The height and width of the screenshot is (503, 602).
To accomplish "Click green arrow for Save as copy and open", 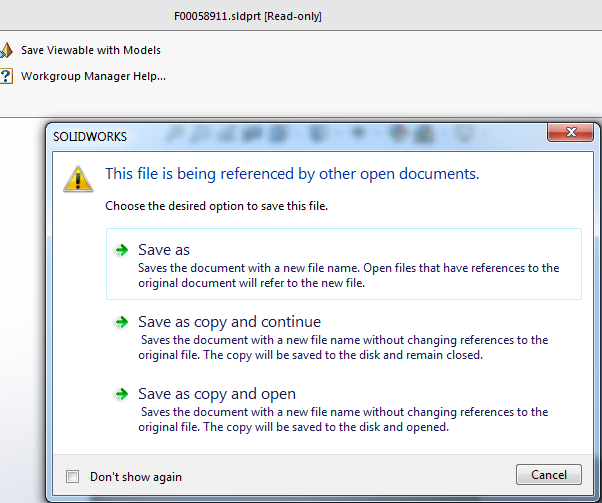I will point(122,394).
